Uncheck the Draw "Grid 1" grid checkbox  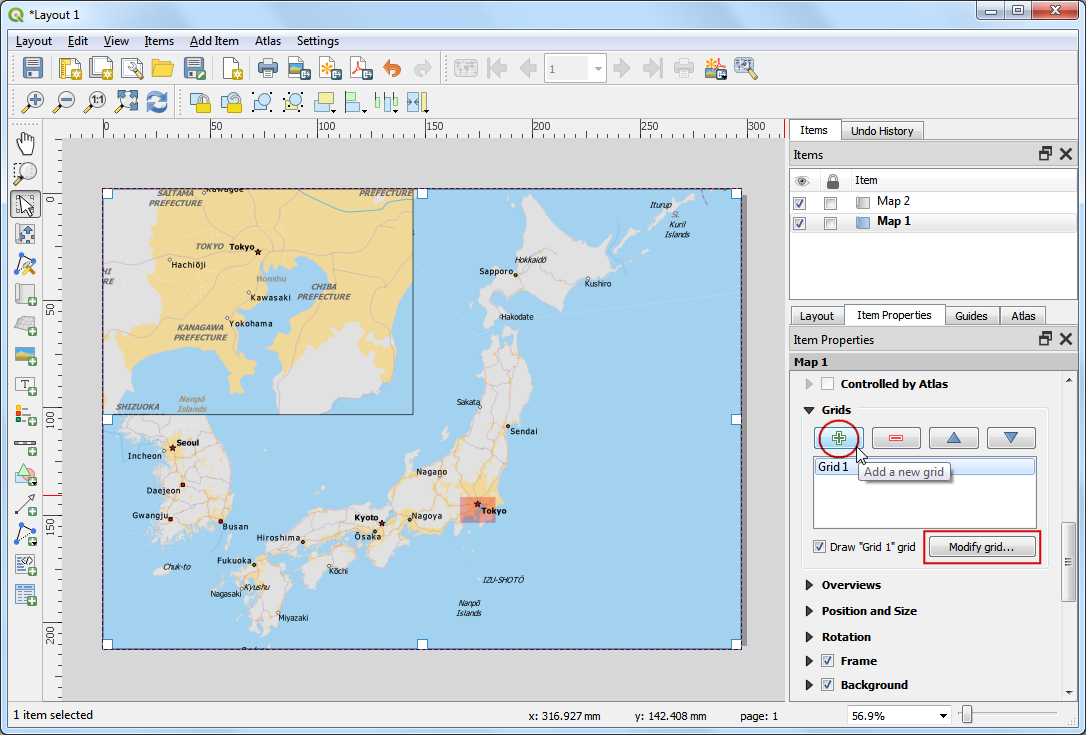coord(820,547)
